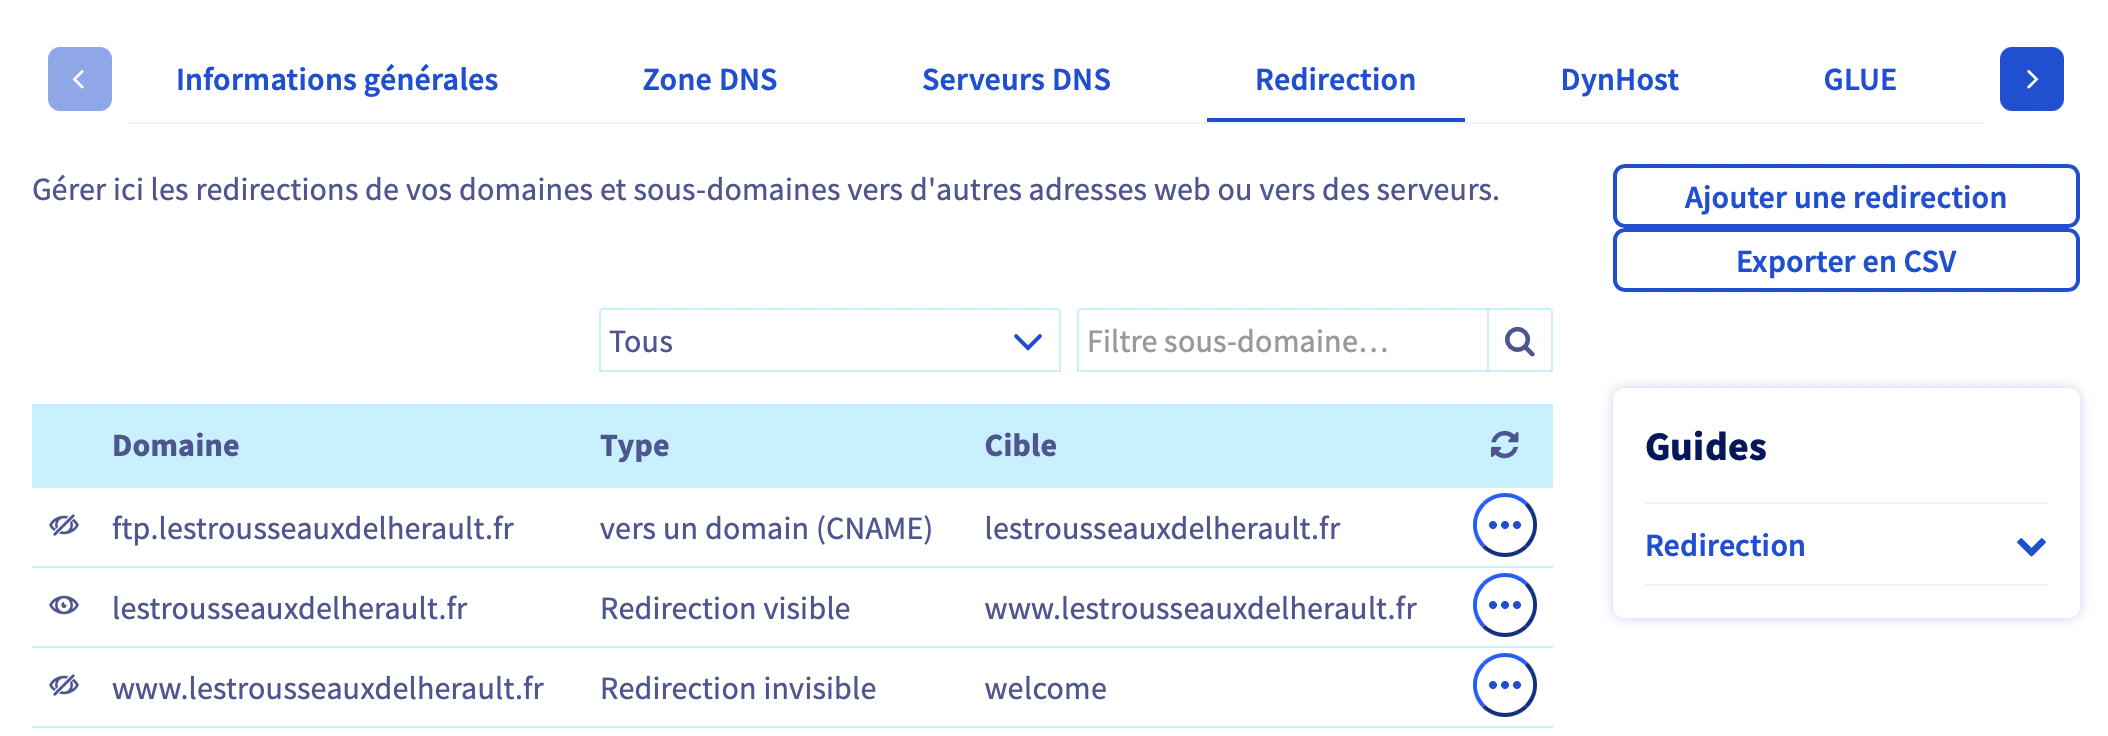This screenshot has height=736, width=2108.
Task: Select the GLUE tab
Action: [x=1859, y=80]
